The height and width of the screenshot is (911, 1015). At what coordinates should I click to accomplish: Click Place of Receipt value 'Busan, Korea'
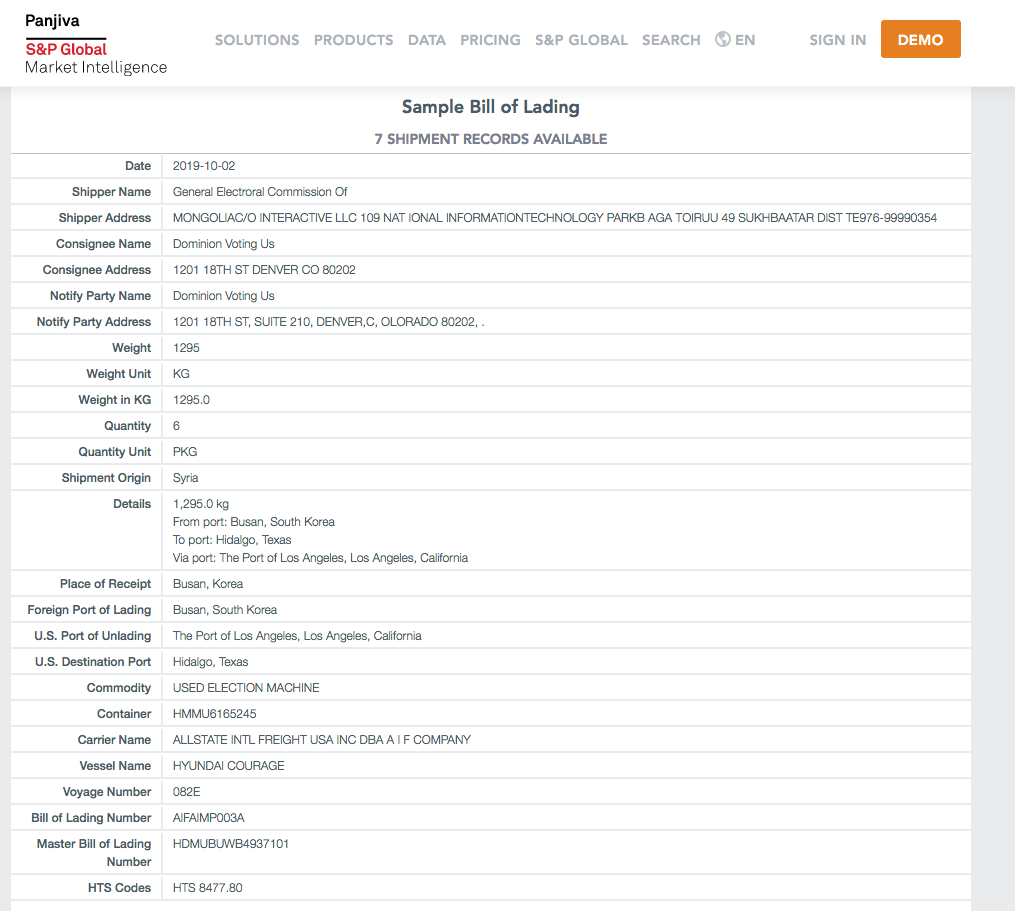(x=208, y=584)
